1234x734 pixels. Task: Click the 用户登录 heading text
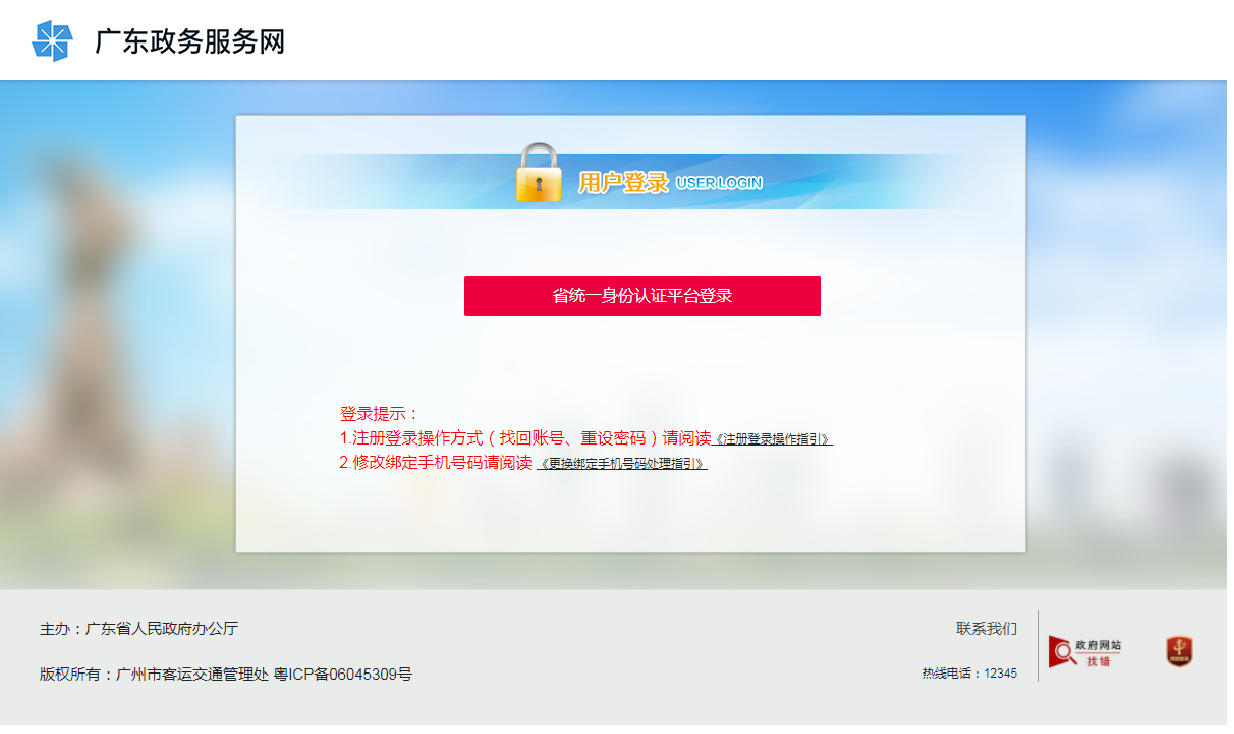(x=622, y=183)
